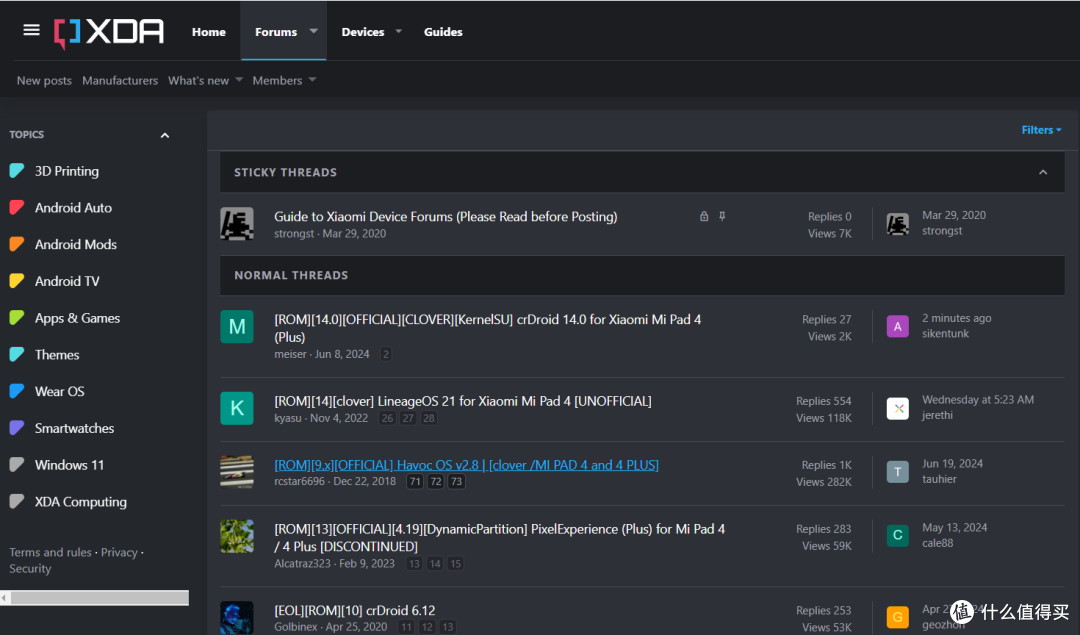Open Terms and rules link

50,552
